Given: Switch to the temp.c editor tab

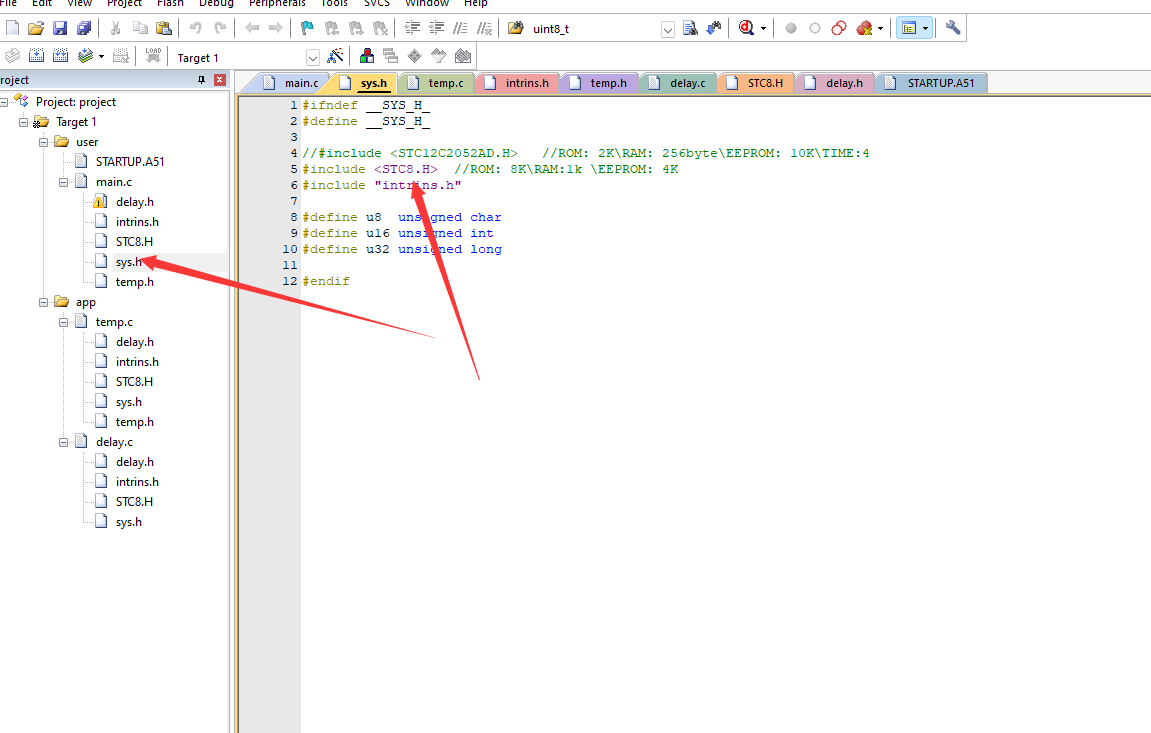Looking at the screenshot, I should pos(437,83).
